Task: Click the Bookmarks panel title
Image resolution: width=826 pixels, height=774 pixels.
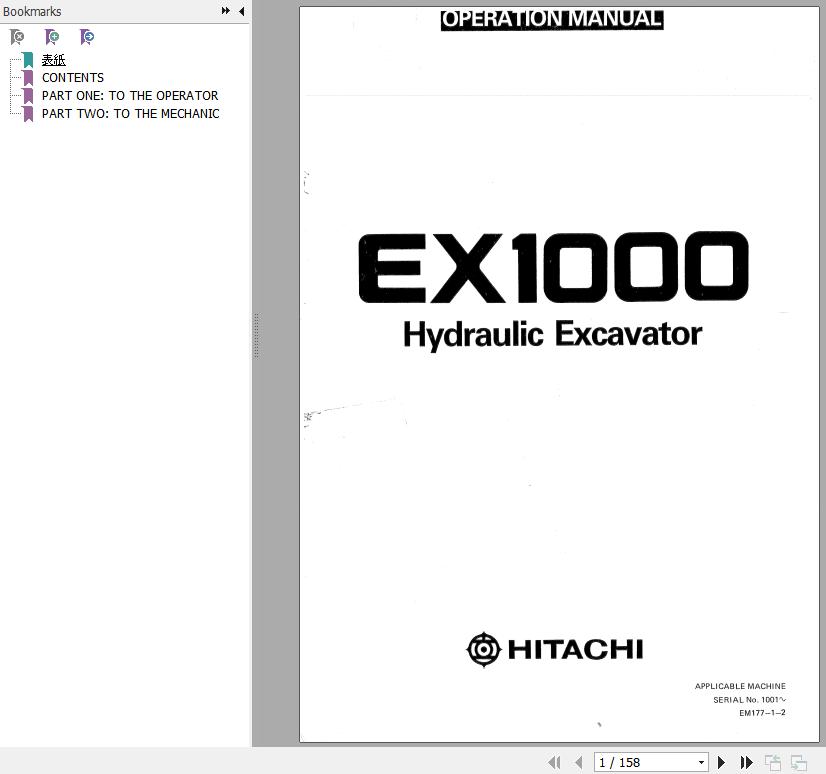Action: [32, 11]
